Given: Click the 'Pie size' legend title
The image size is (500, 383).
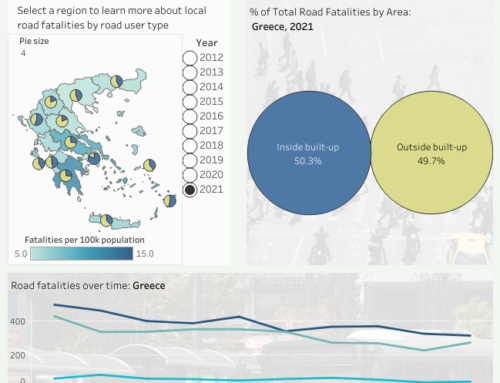Looking at the screenshot, I should coord(34,41).
